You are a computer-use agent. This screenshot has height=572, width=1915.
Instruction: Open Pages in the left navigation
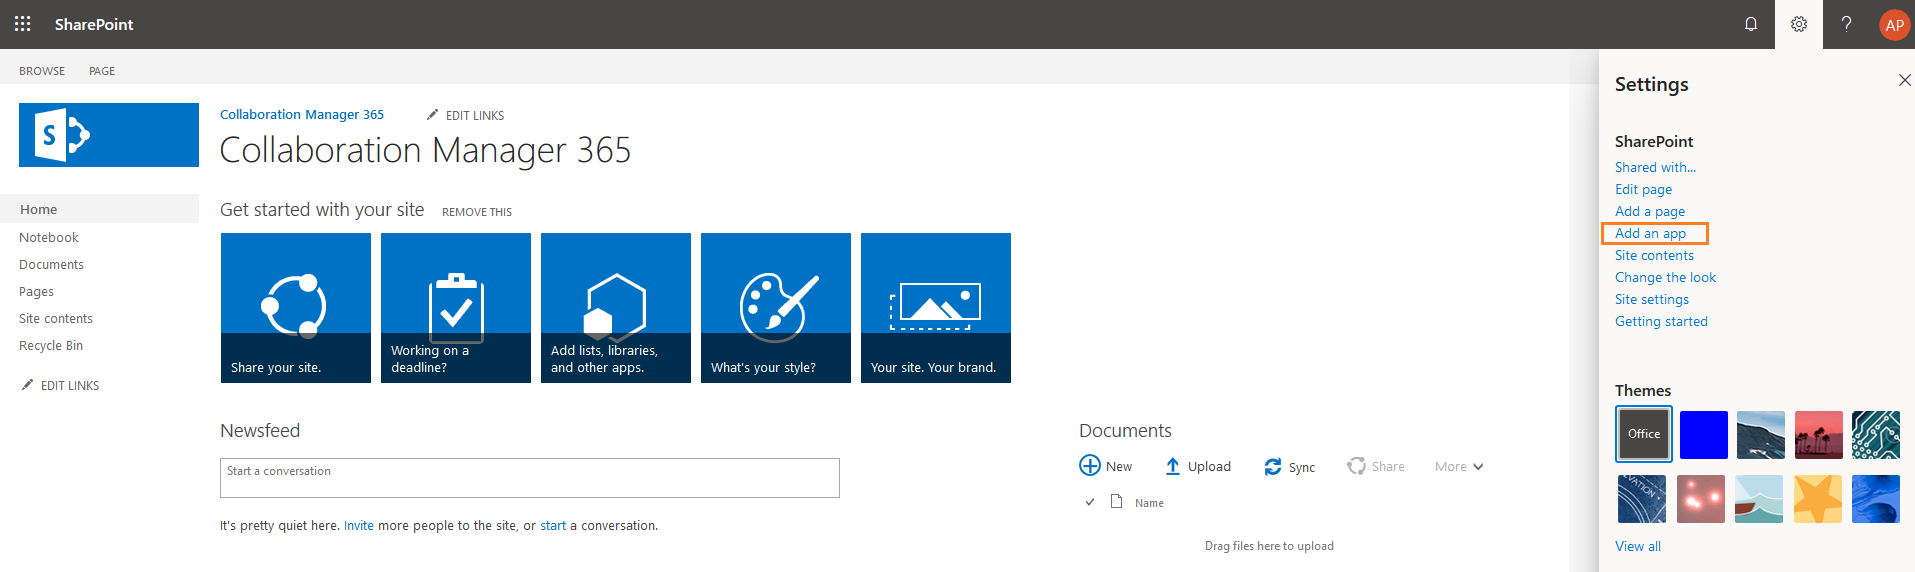pos(36,291)
